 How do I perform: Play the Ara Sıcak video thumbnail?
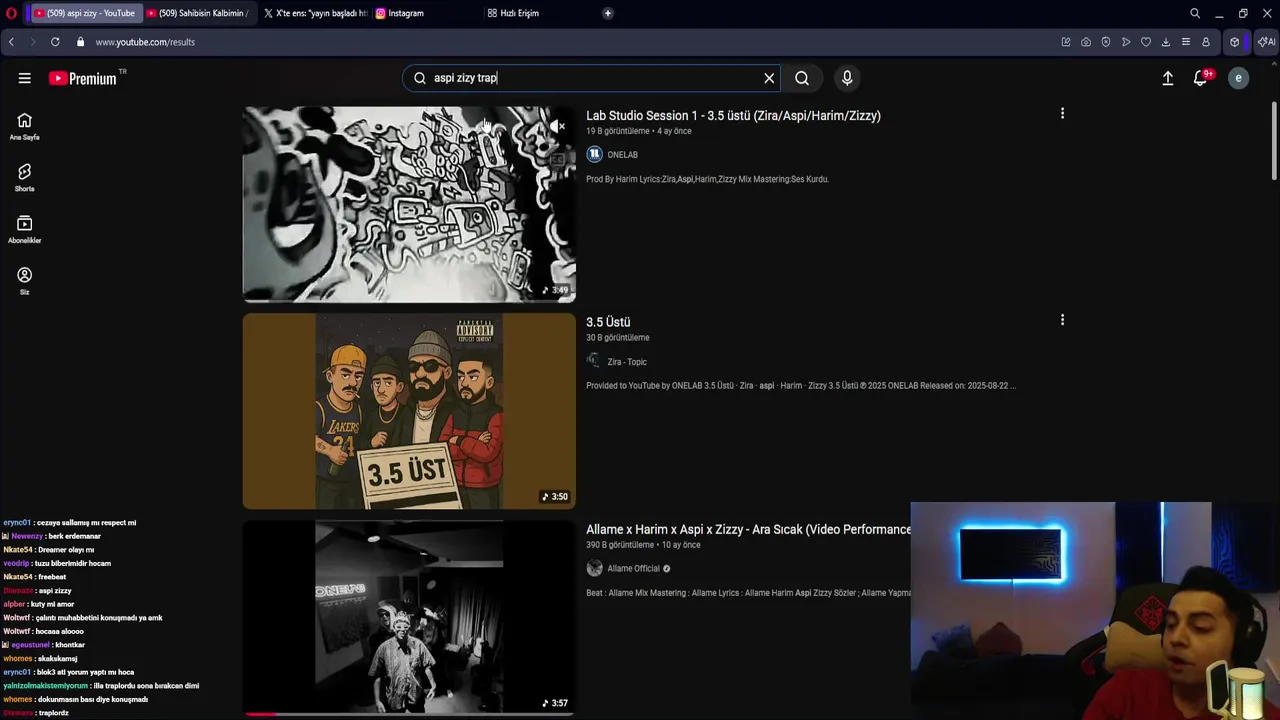click(409, 617)
